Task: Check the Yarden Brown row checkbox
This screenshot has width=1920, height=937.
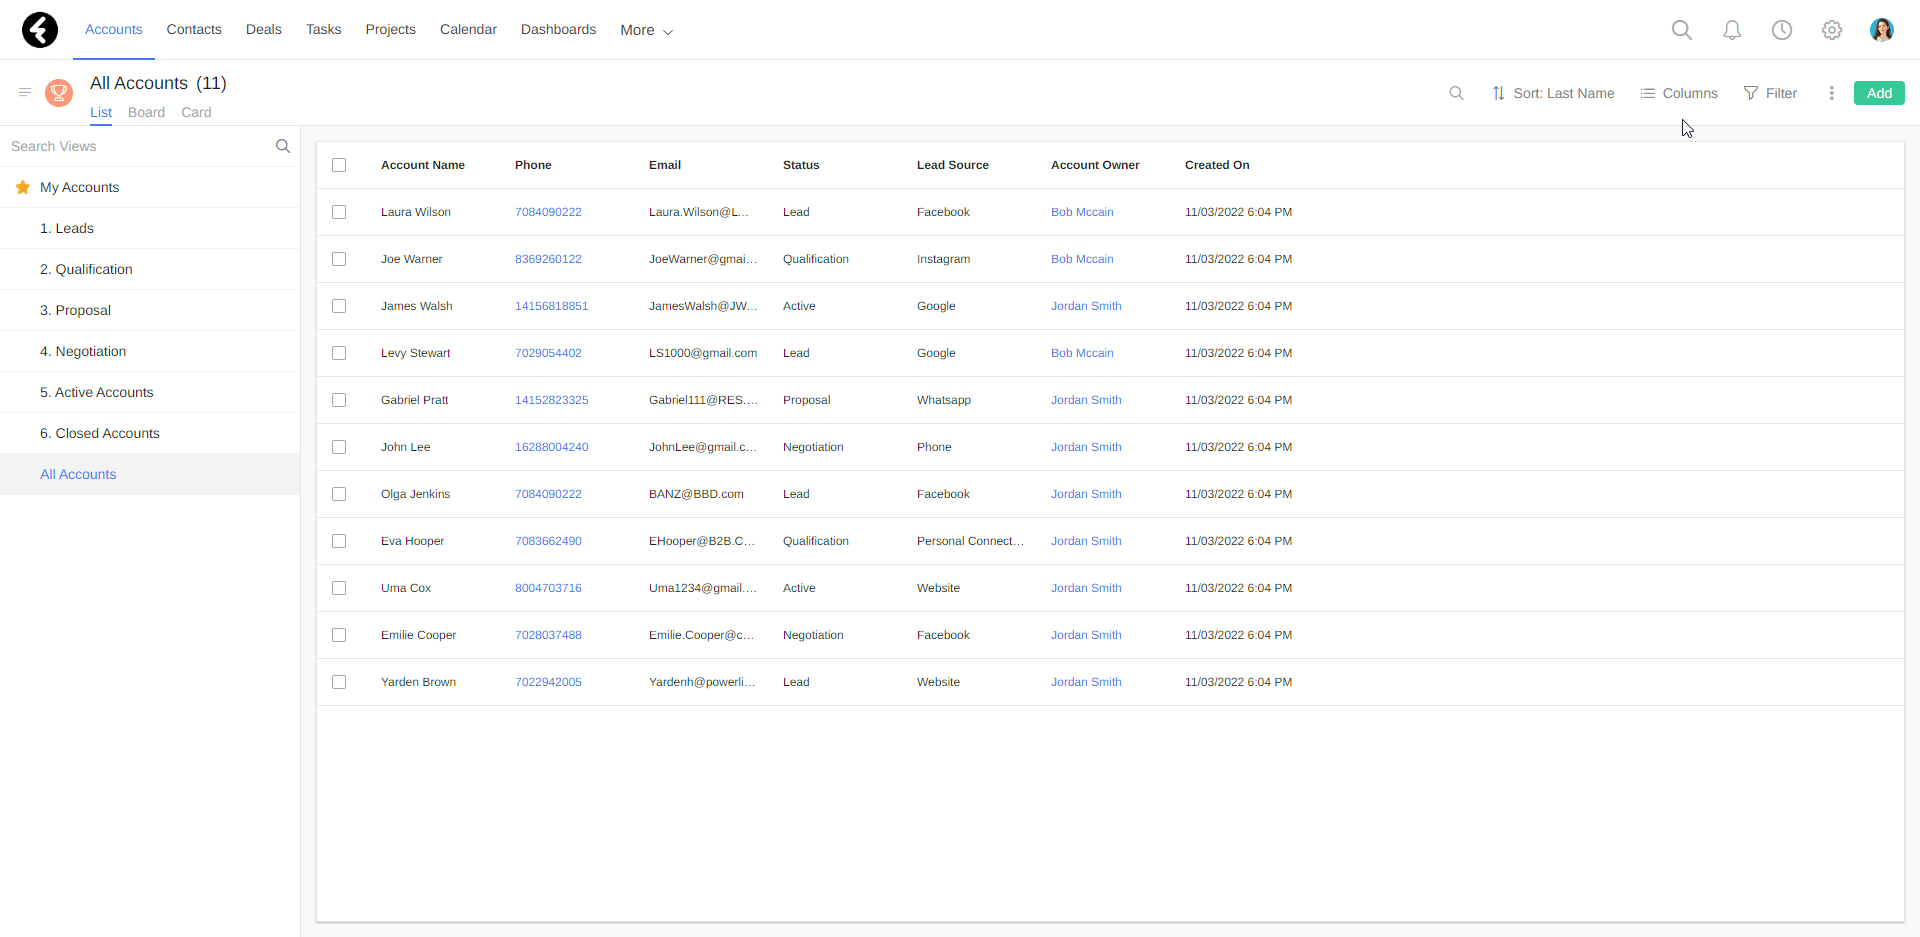Action: (x=339, y=682)
